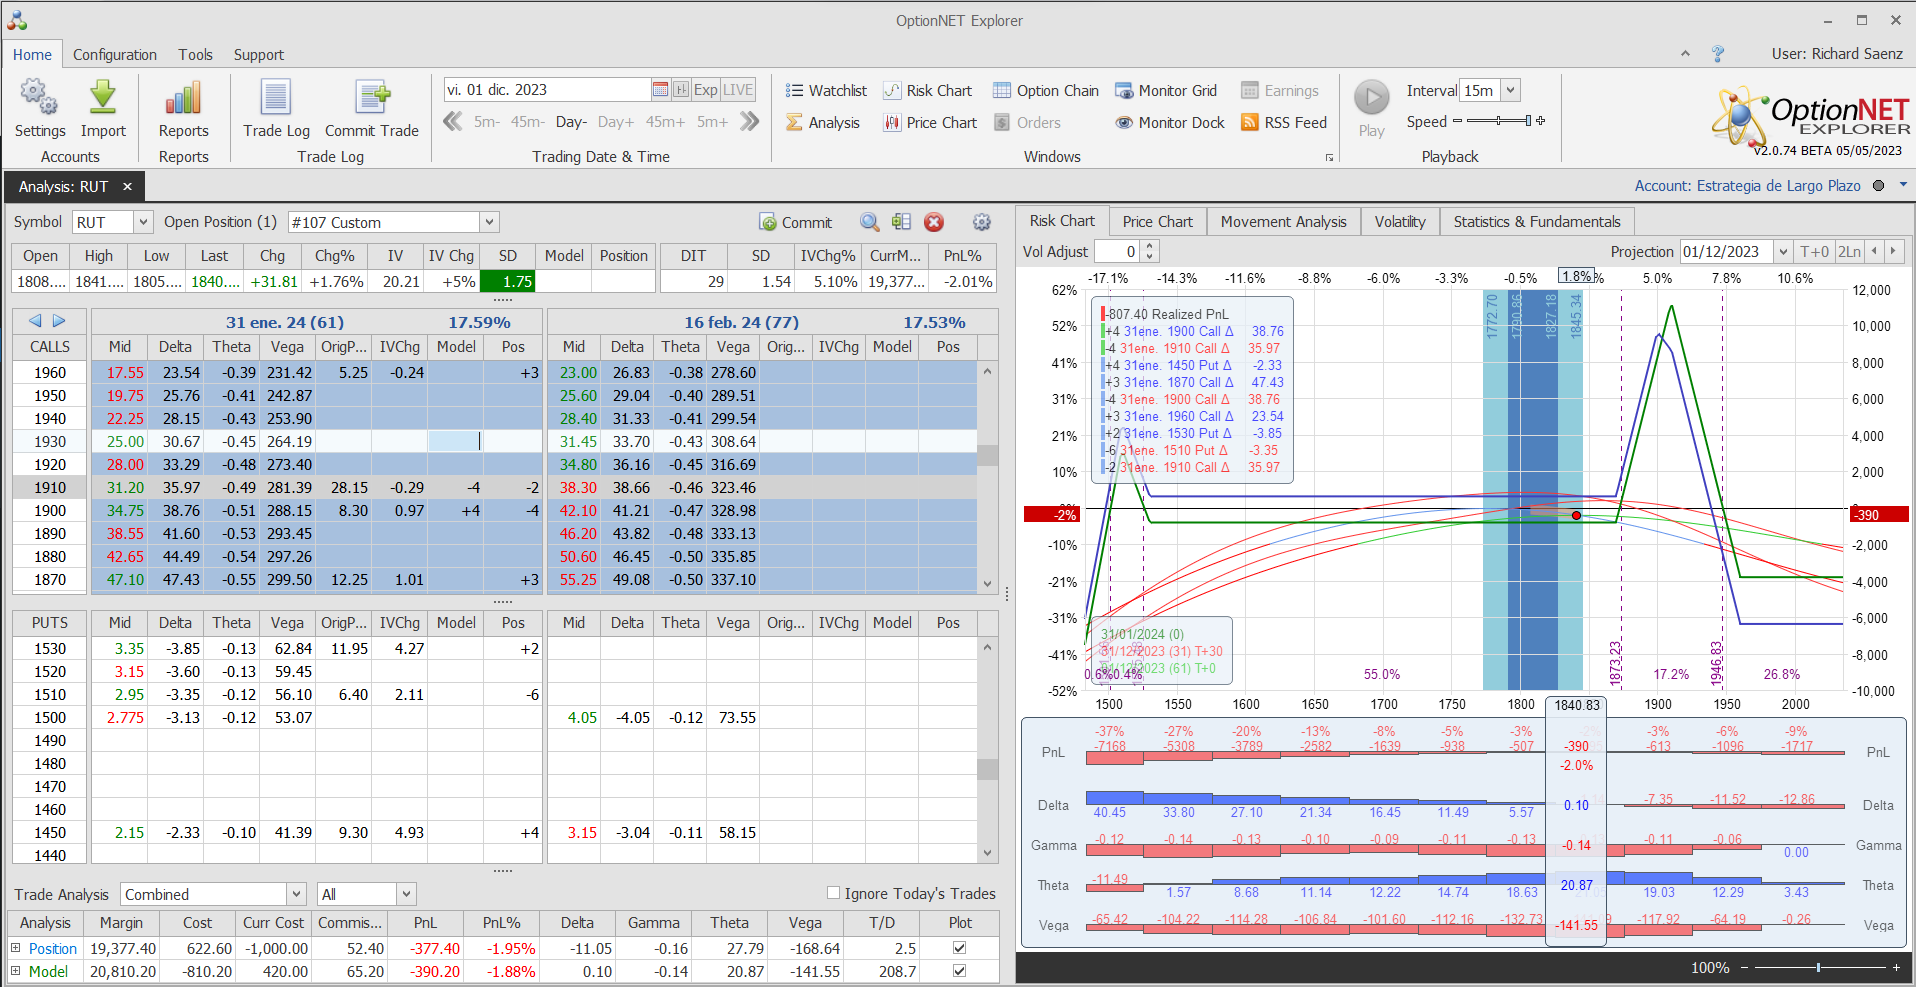Viewport: 1916px width, 987px height.
Task: Click the trading date input field
Action: pos(546,90)
